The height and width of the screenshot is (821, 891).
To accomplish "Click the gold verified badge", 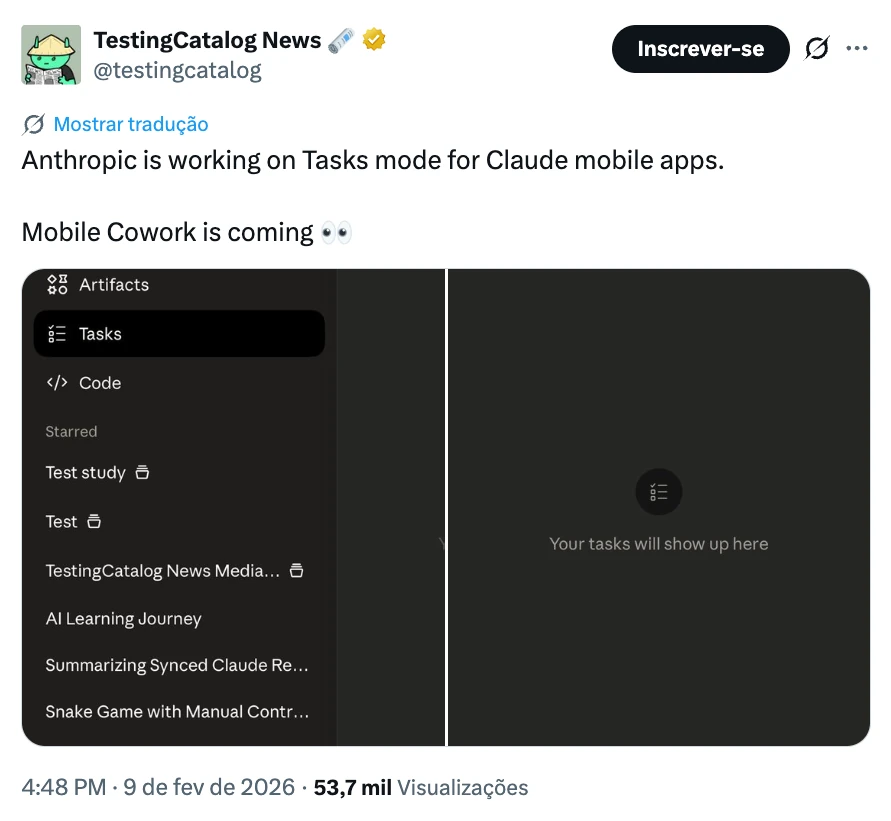I will click(374, 40).
